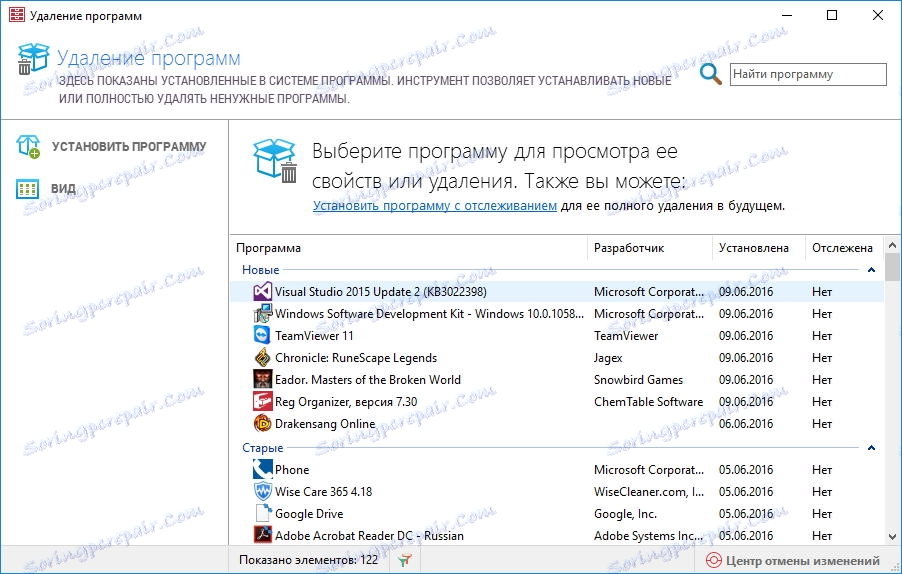
Task: Collapse the Новые group
Action: (x=872, y=270)
